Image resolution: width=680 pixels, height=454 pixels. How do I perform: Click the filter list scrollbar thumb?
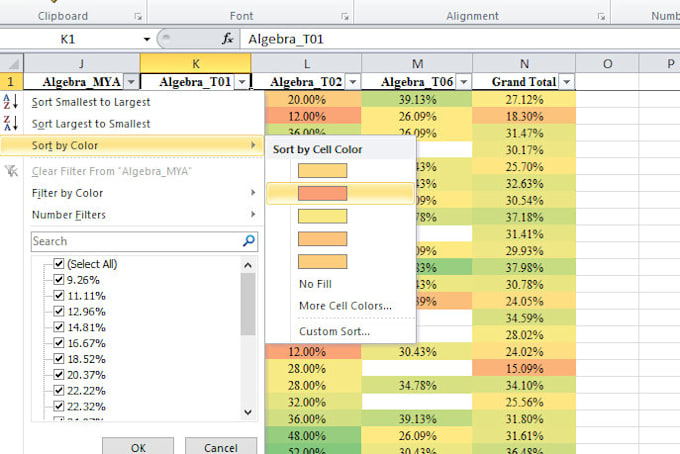pos(248,304)
